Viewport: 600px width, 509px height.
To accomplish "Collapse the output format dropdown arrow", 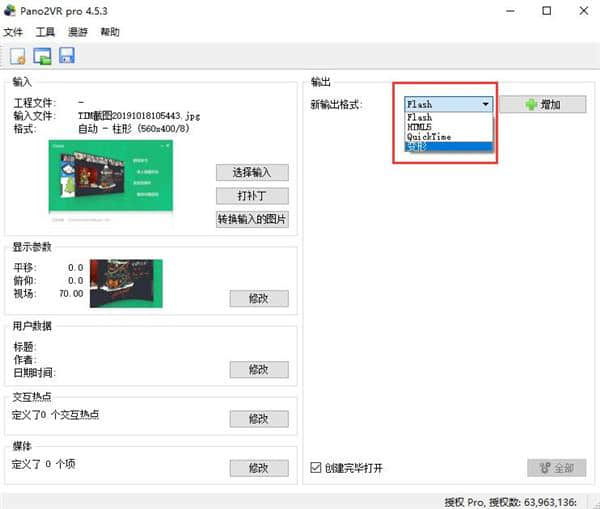I will click(486, 104).
